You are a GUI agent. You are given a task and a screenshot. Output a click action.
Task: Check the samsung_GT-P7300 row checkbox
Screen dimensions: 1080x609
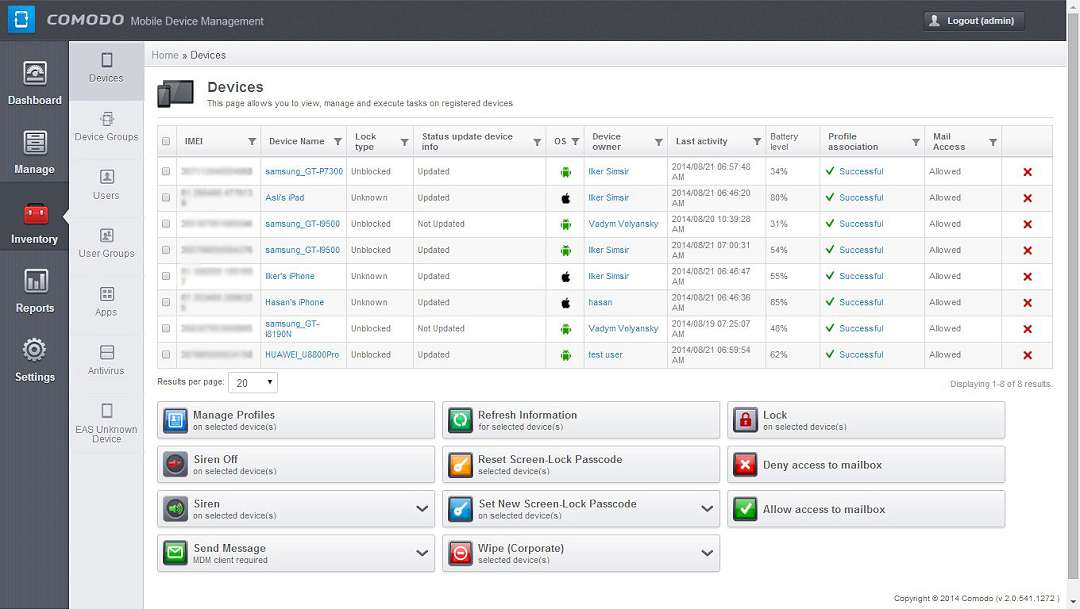click(166, 171)
